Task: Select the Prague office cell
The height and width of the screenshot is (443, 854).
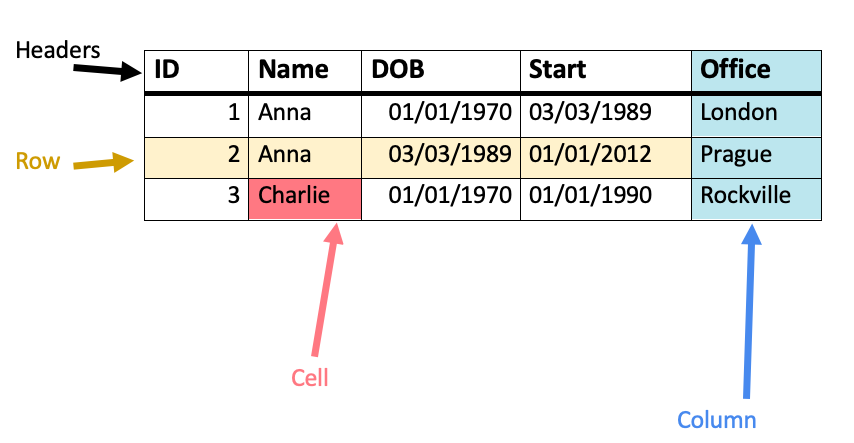Action: click(x=757, y=158)
